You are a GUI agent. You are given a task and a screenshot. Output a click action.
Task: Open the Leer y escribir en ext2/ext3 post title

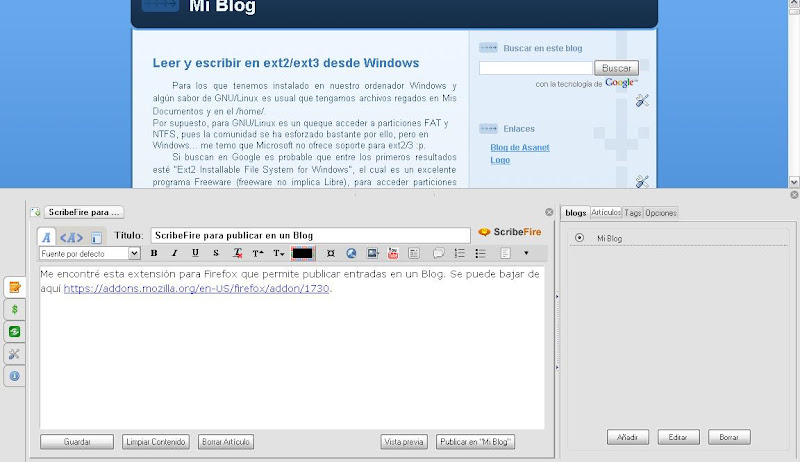pyautogui.click(x=286, y=63)
